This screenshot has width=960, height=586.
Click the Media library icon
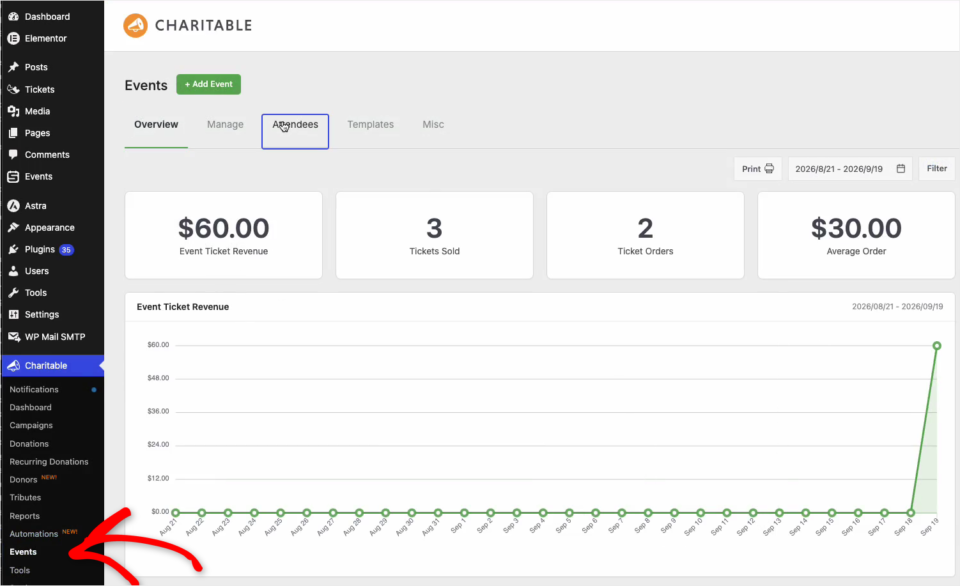click(13, 111)
